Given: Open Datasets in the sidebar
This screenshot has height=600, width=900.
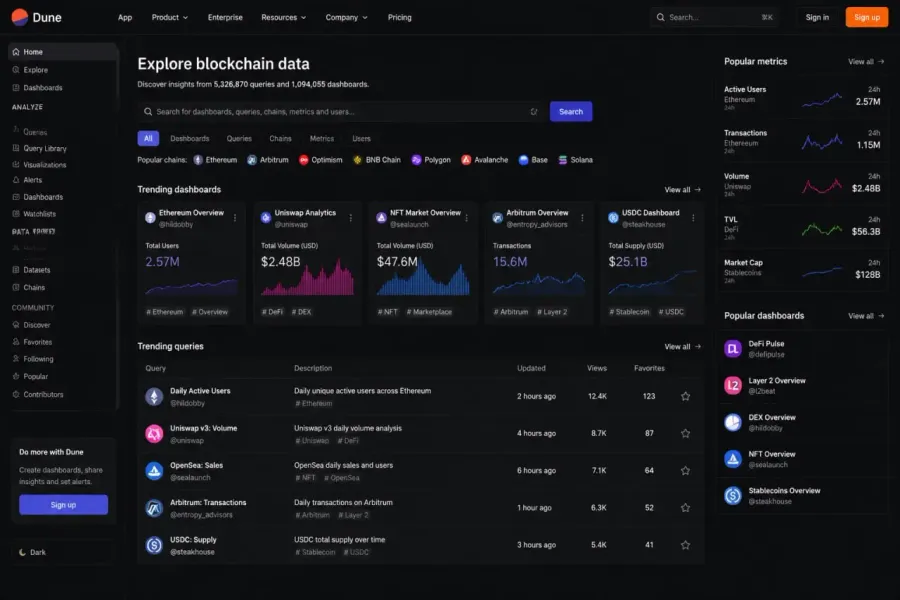Looking at the screenshot, I should 37,270.
